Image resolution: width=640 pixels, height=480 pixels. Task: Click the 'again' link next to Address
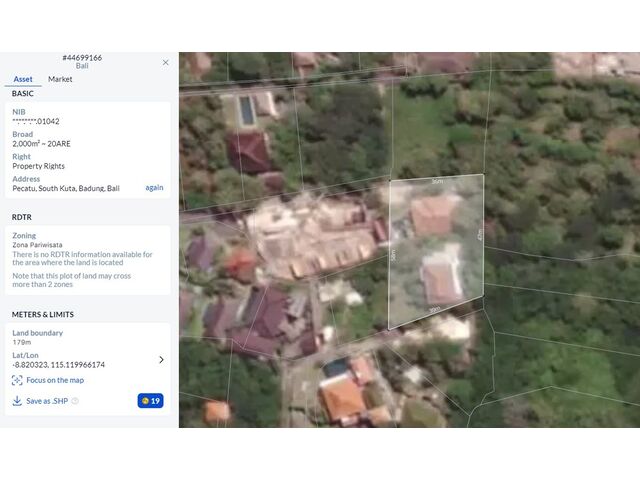pyautogui.click(x=154, y=187)
